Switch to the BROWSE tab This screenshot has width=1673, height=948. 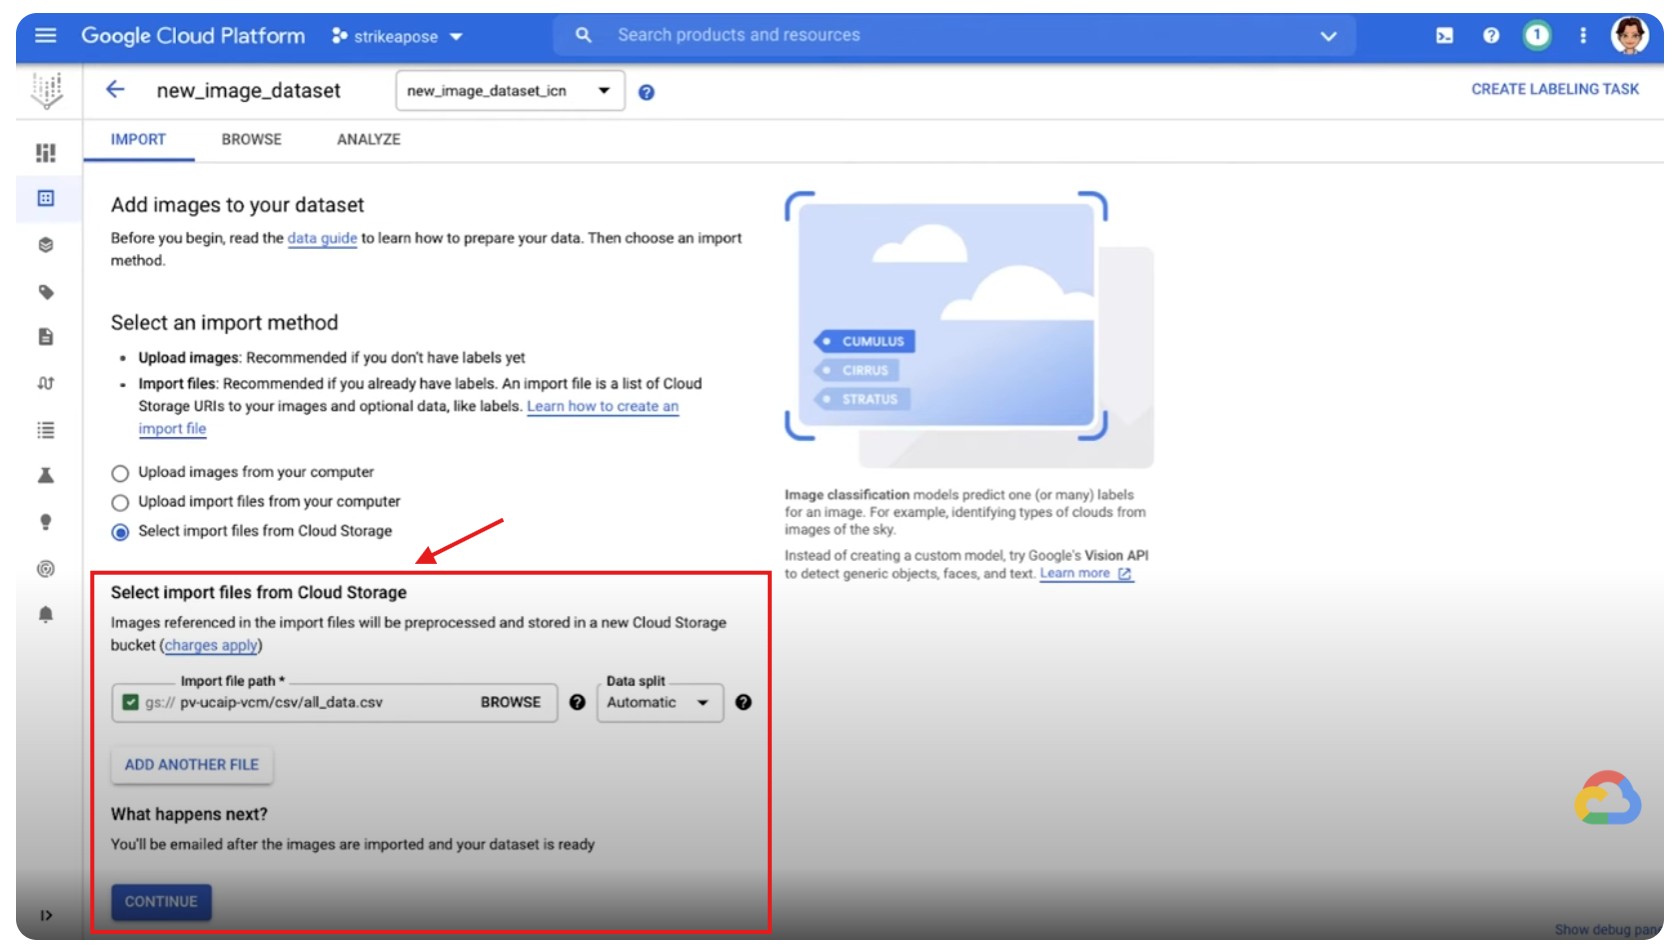point(251,140)
